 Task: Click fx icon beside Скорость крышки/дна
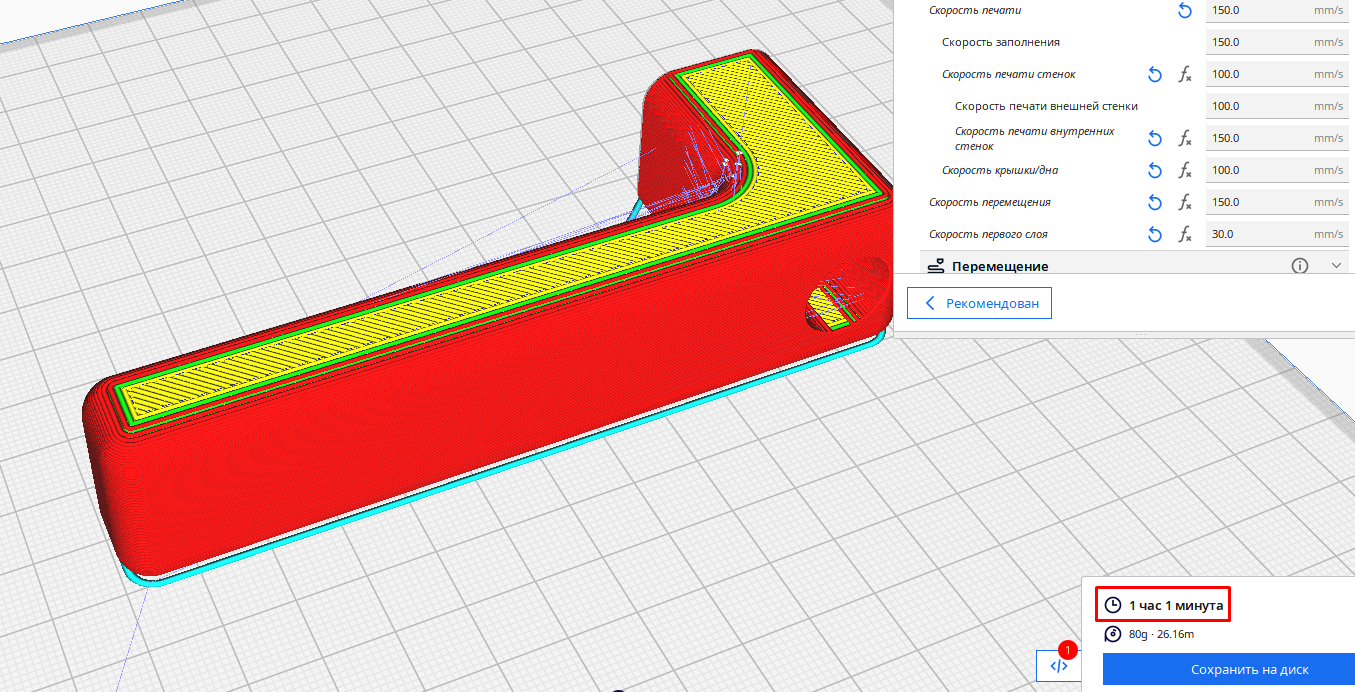coord(1185,170)
